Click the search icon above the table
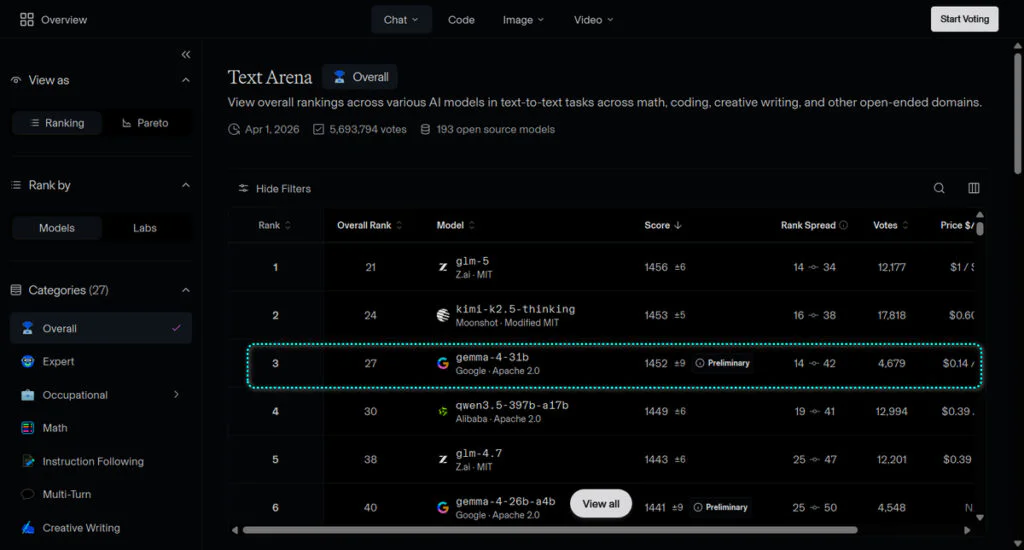 pyautogui.click(x=939, y=188)
